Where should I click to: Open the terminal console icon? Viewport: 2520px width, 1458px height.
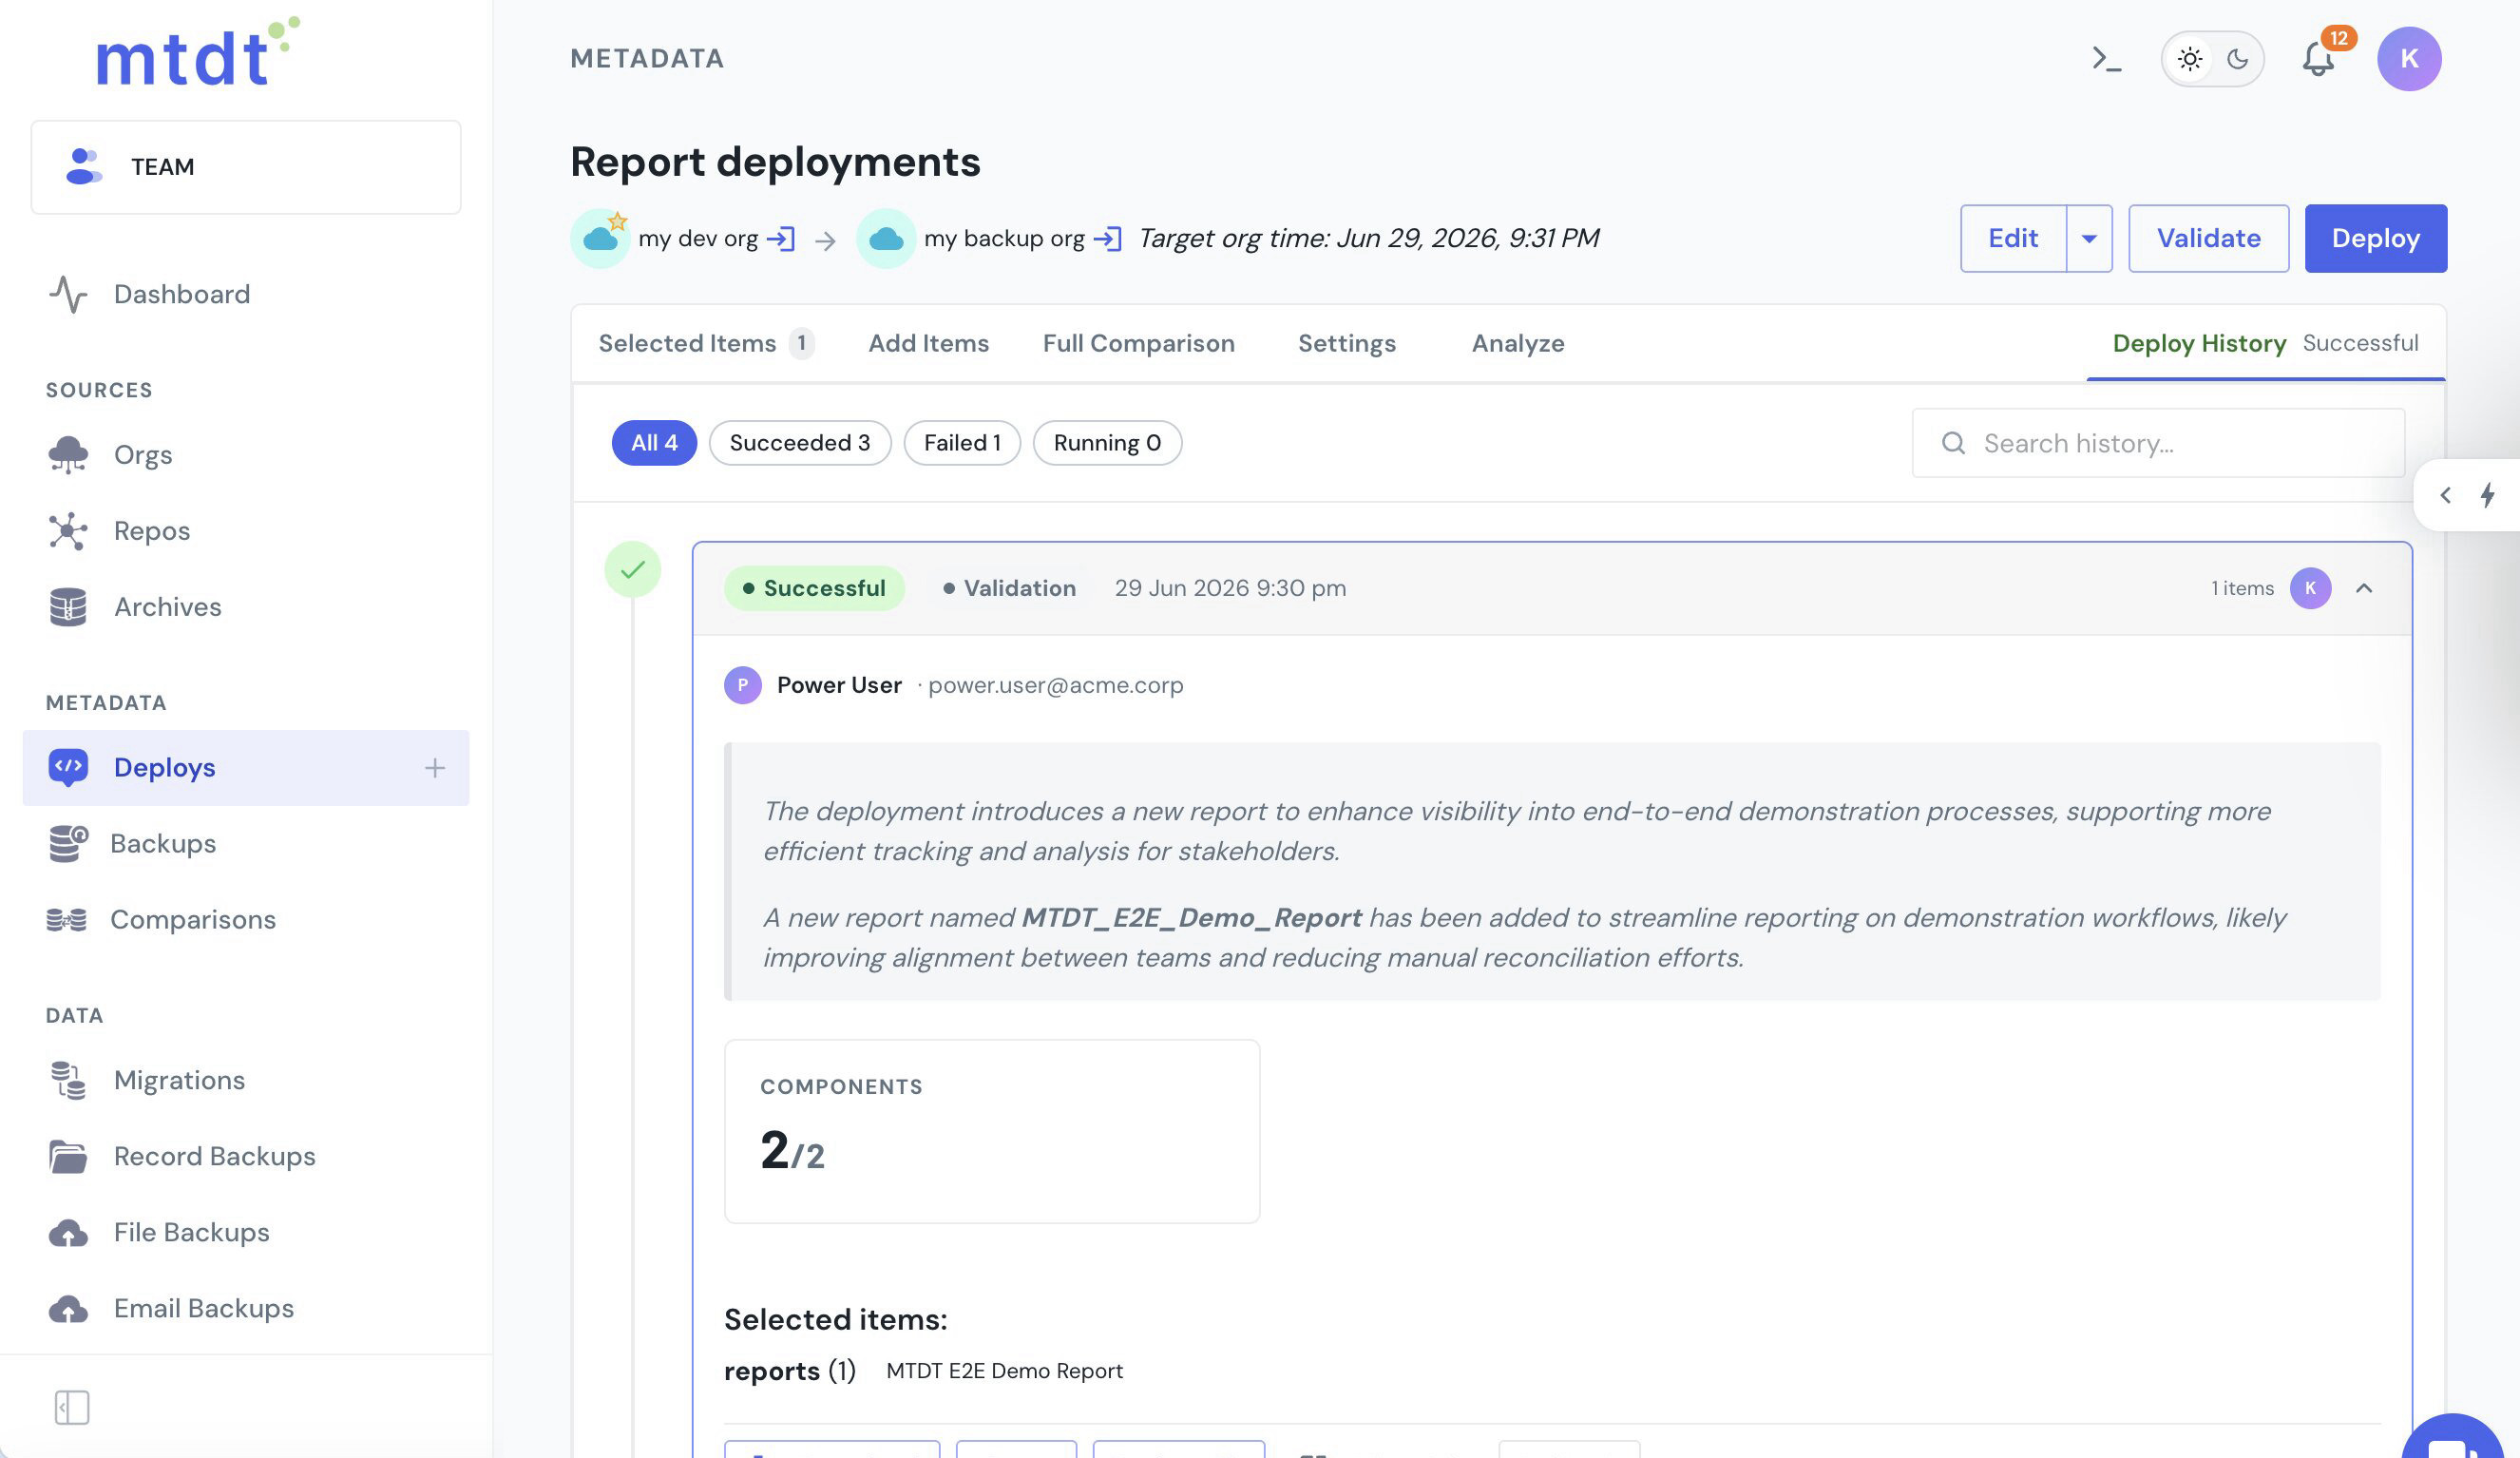click(2106, 59)
